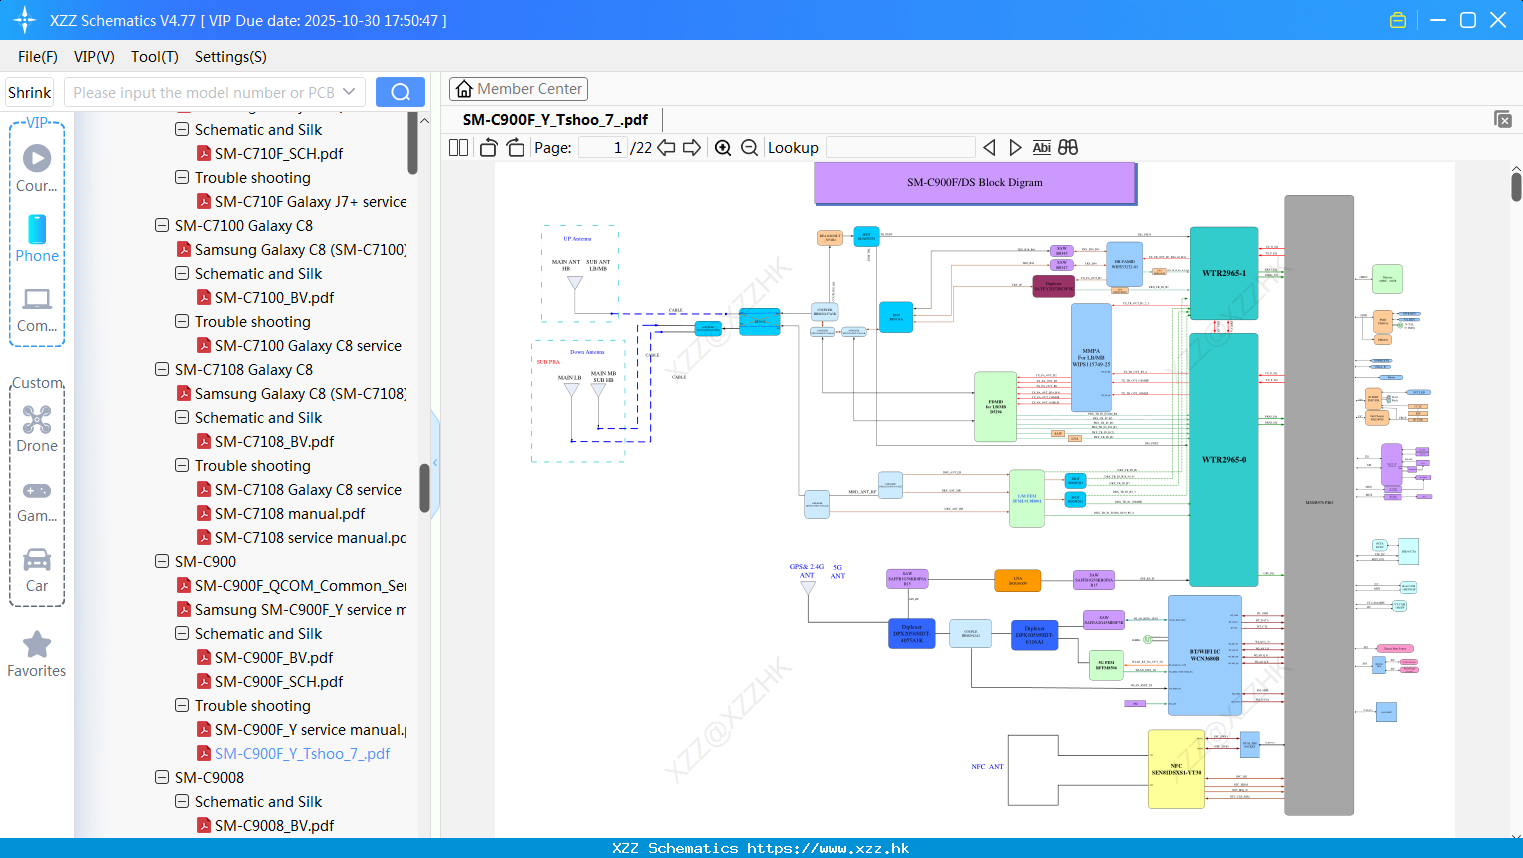Collapse Trouble shooting under SM-C900

[x=182, y=705]
